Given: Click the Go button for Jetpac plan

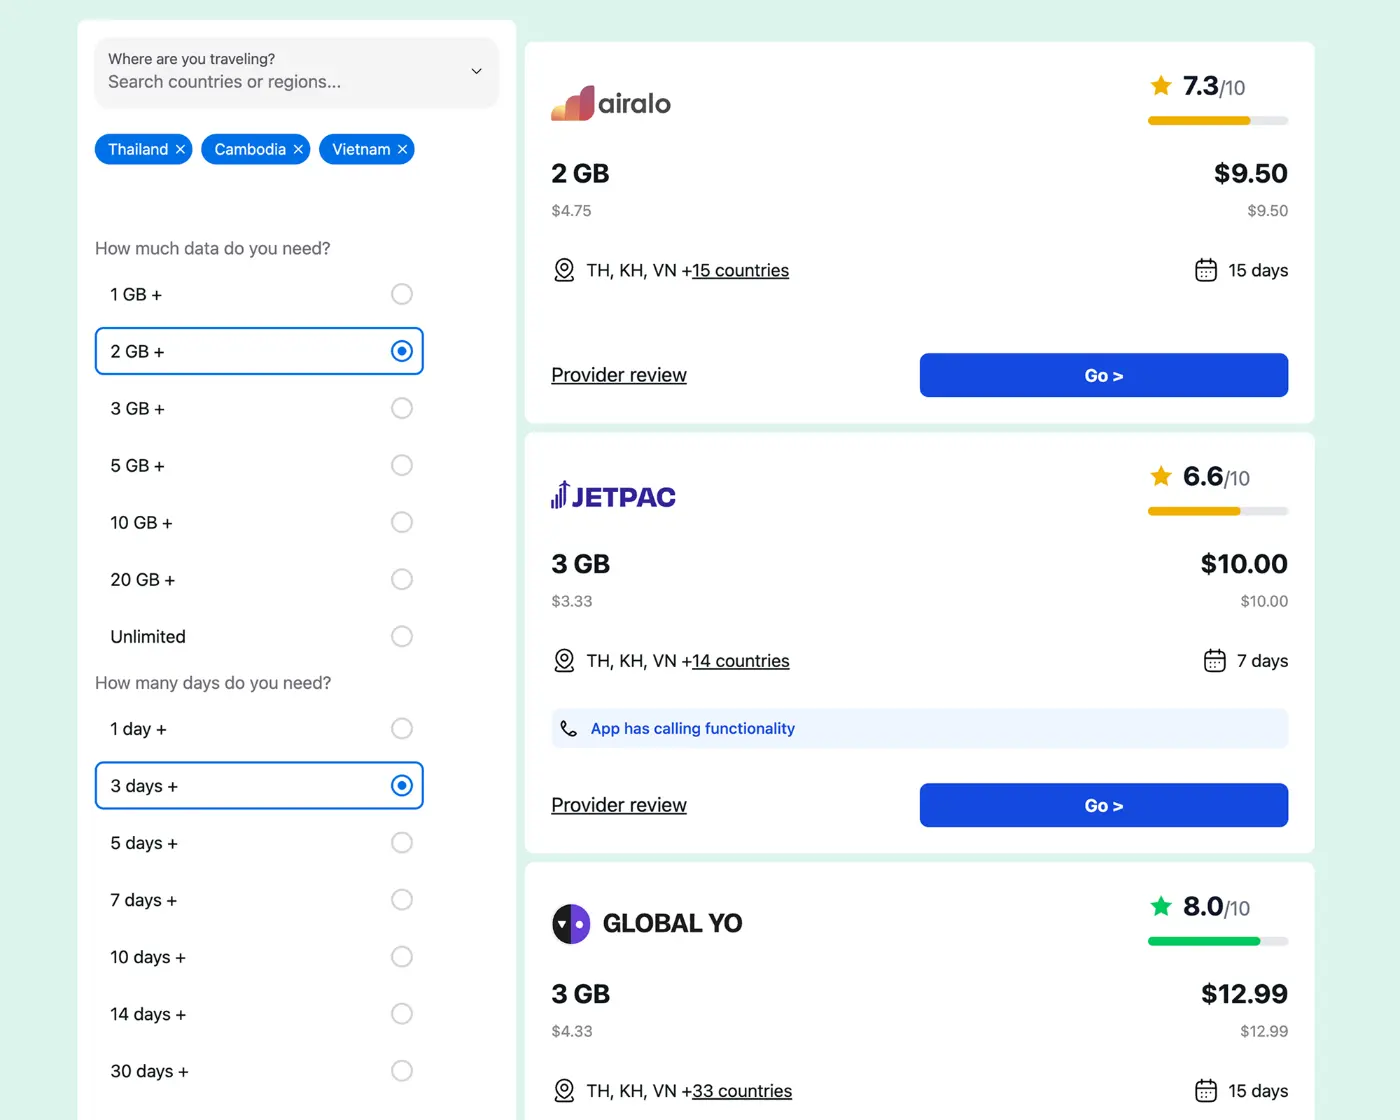Looking at the screenshot, I should (1104, 805).
